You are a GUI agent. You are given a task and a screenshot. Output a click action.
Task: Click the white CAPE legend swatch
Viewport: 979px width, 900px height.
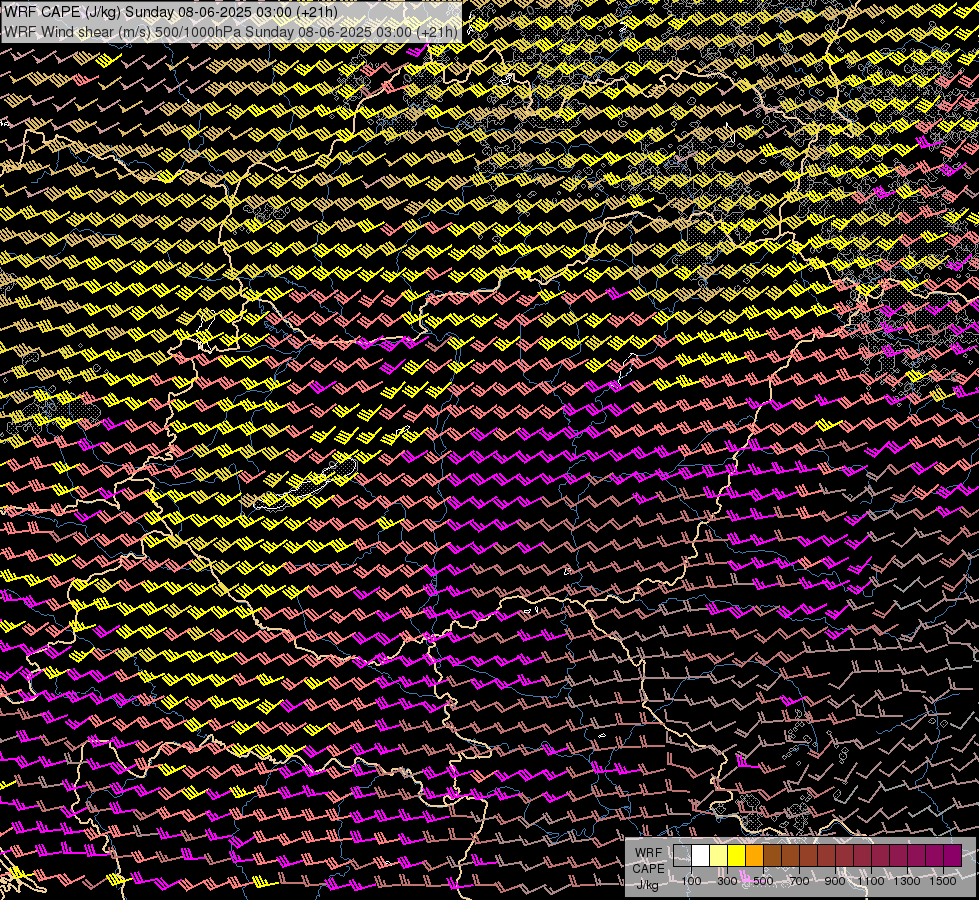coord(701,856)
